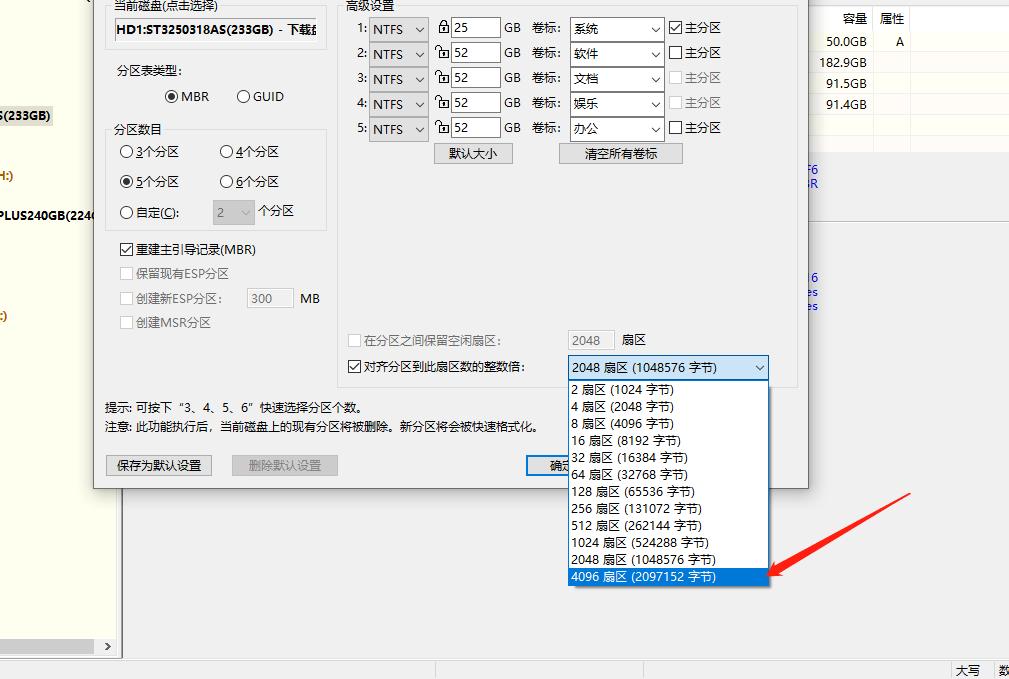Open the volume label dropdown showing 软件
This screenshot has width=1009, height=679.
click(616, 53)
